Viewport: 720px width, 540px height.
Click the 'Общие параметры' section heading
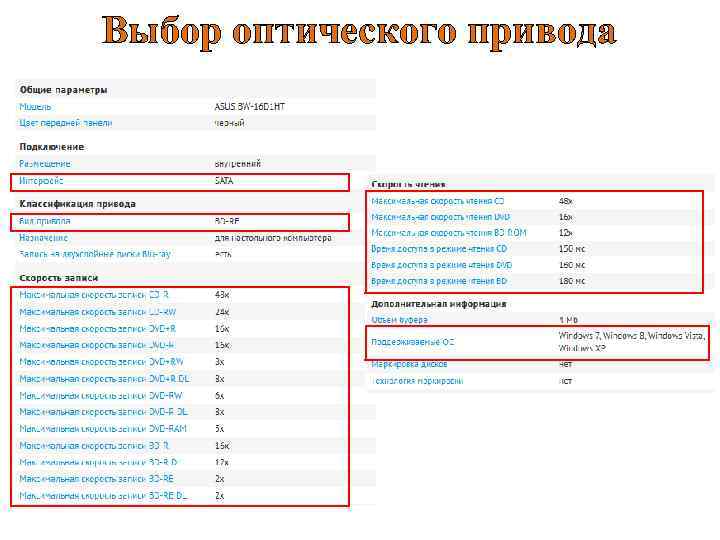click(x=63, y=90)
